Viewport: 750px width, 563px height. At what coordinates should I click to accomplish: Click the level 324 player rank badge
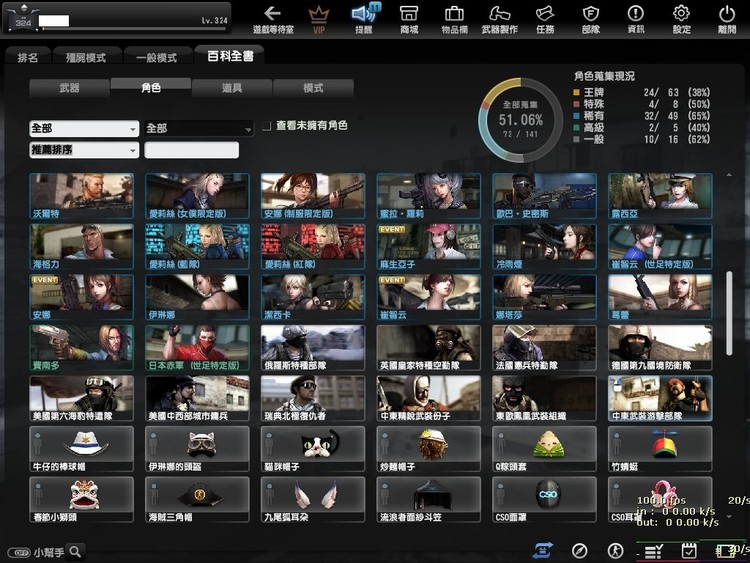(23, 19)
